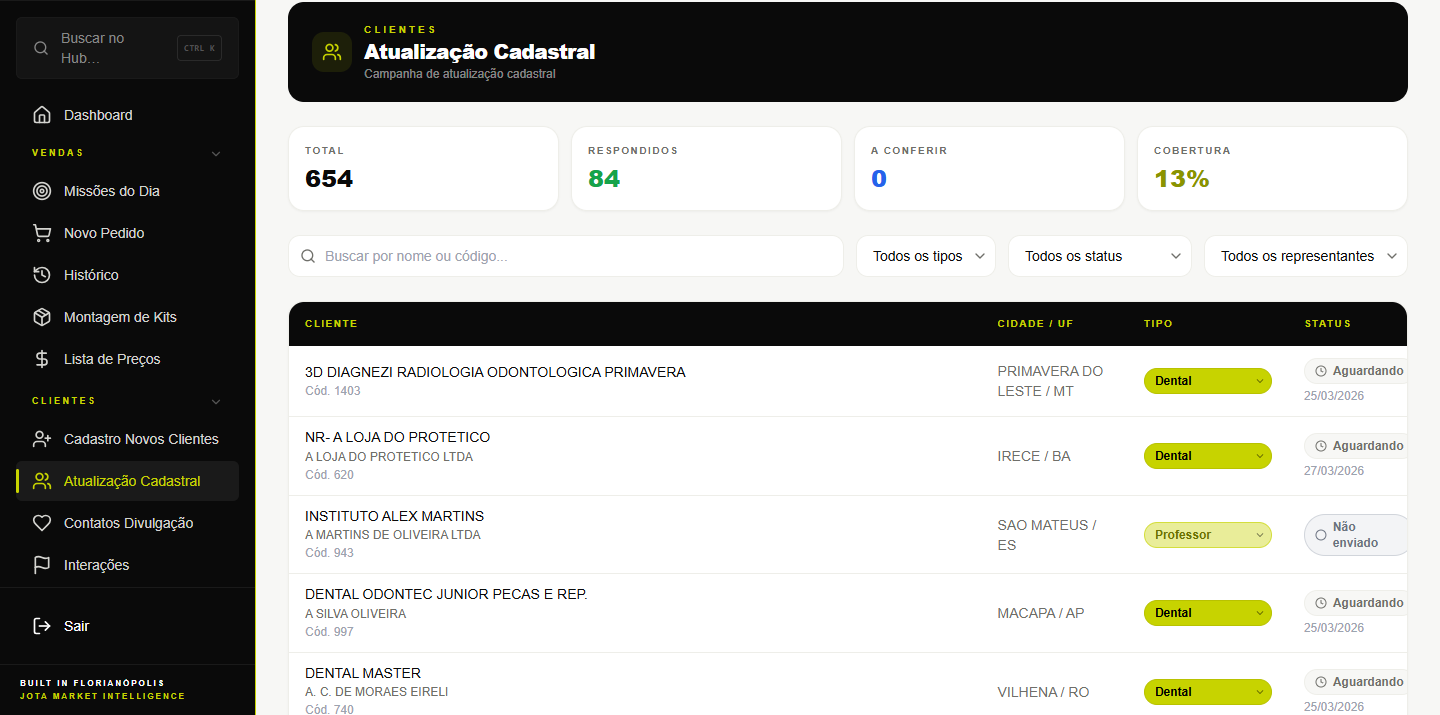Open Contatos Divulgação
The width and height of the screenshot is (1440, 715).
click(x=128, y=523)
